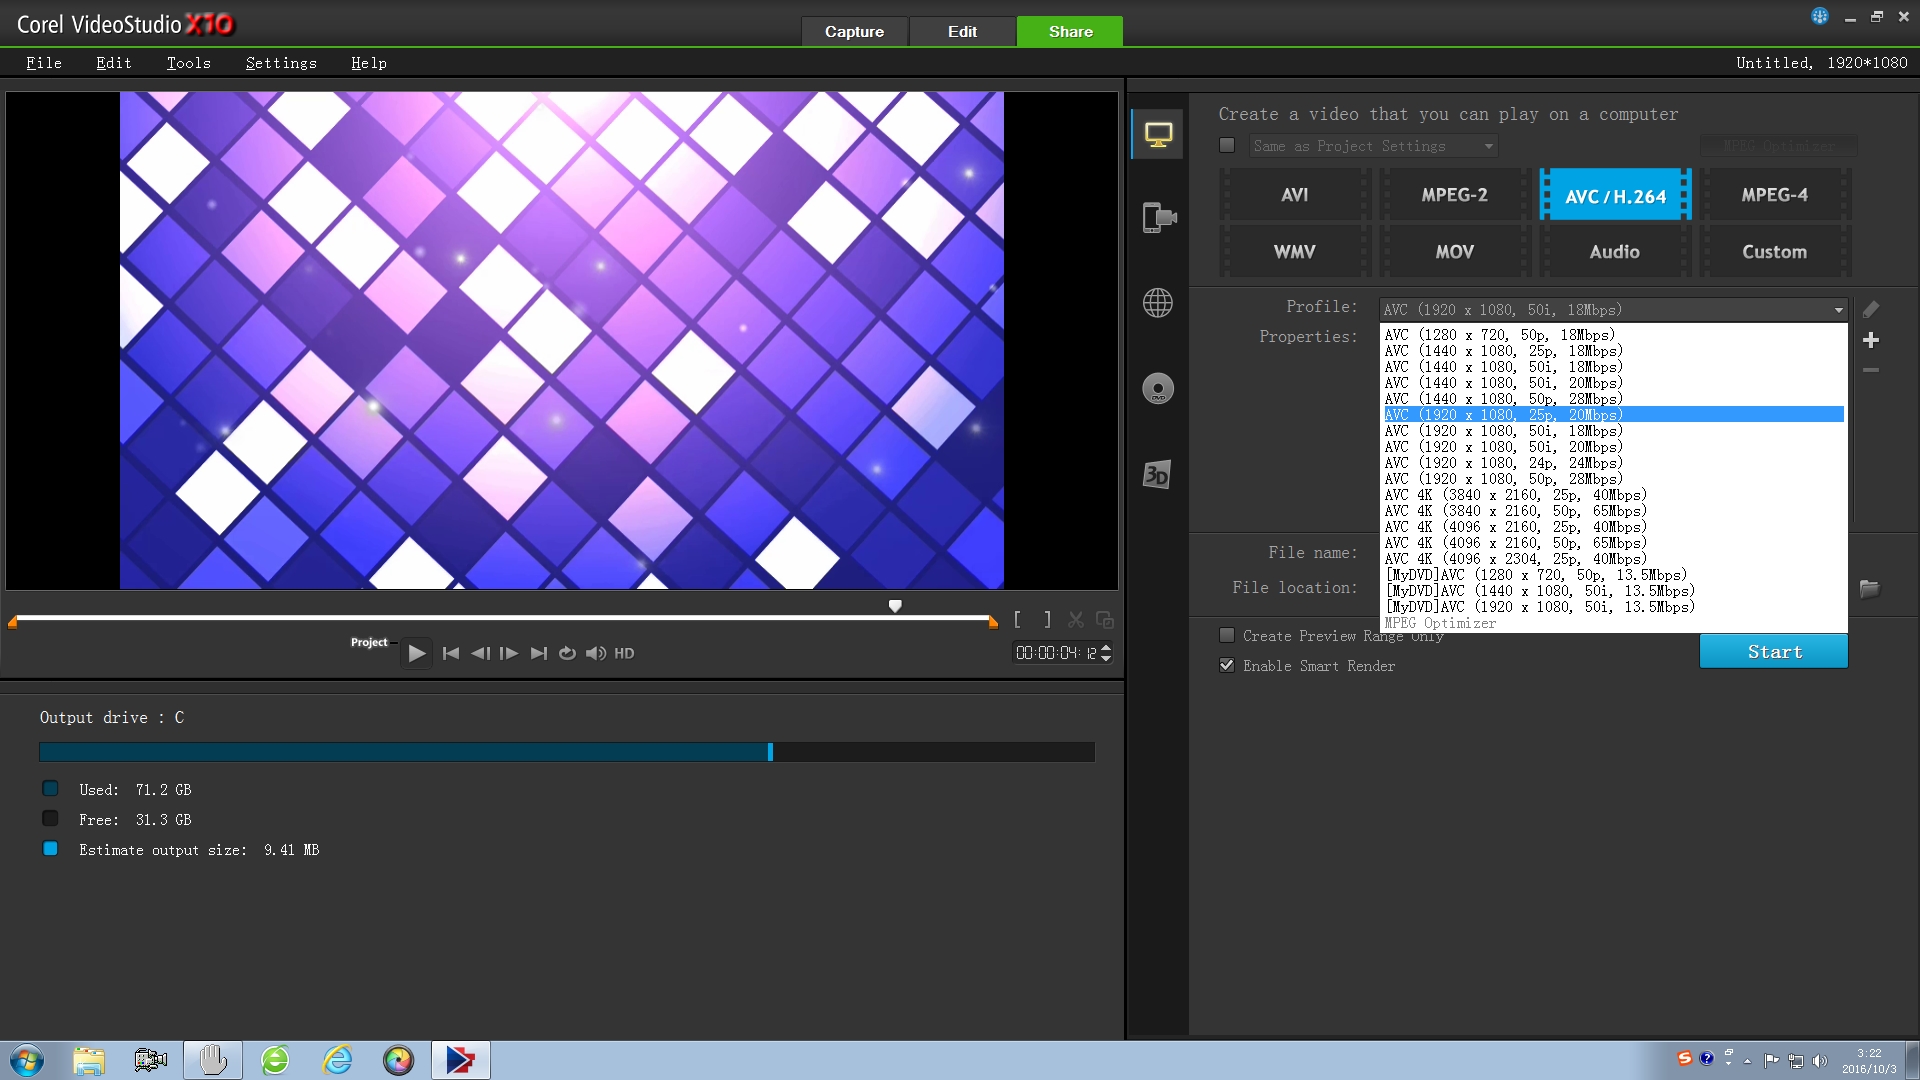The height and width of the screenshot is (1080, 1920).
Task: Uncheck Enable Smart Render
Action: pos(1227,666)
